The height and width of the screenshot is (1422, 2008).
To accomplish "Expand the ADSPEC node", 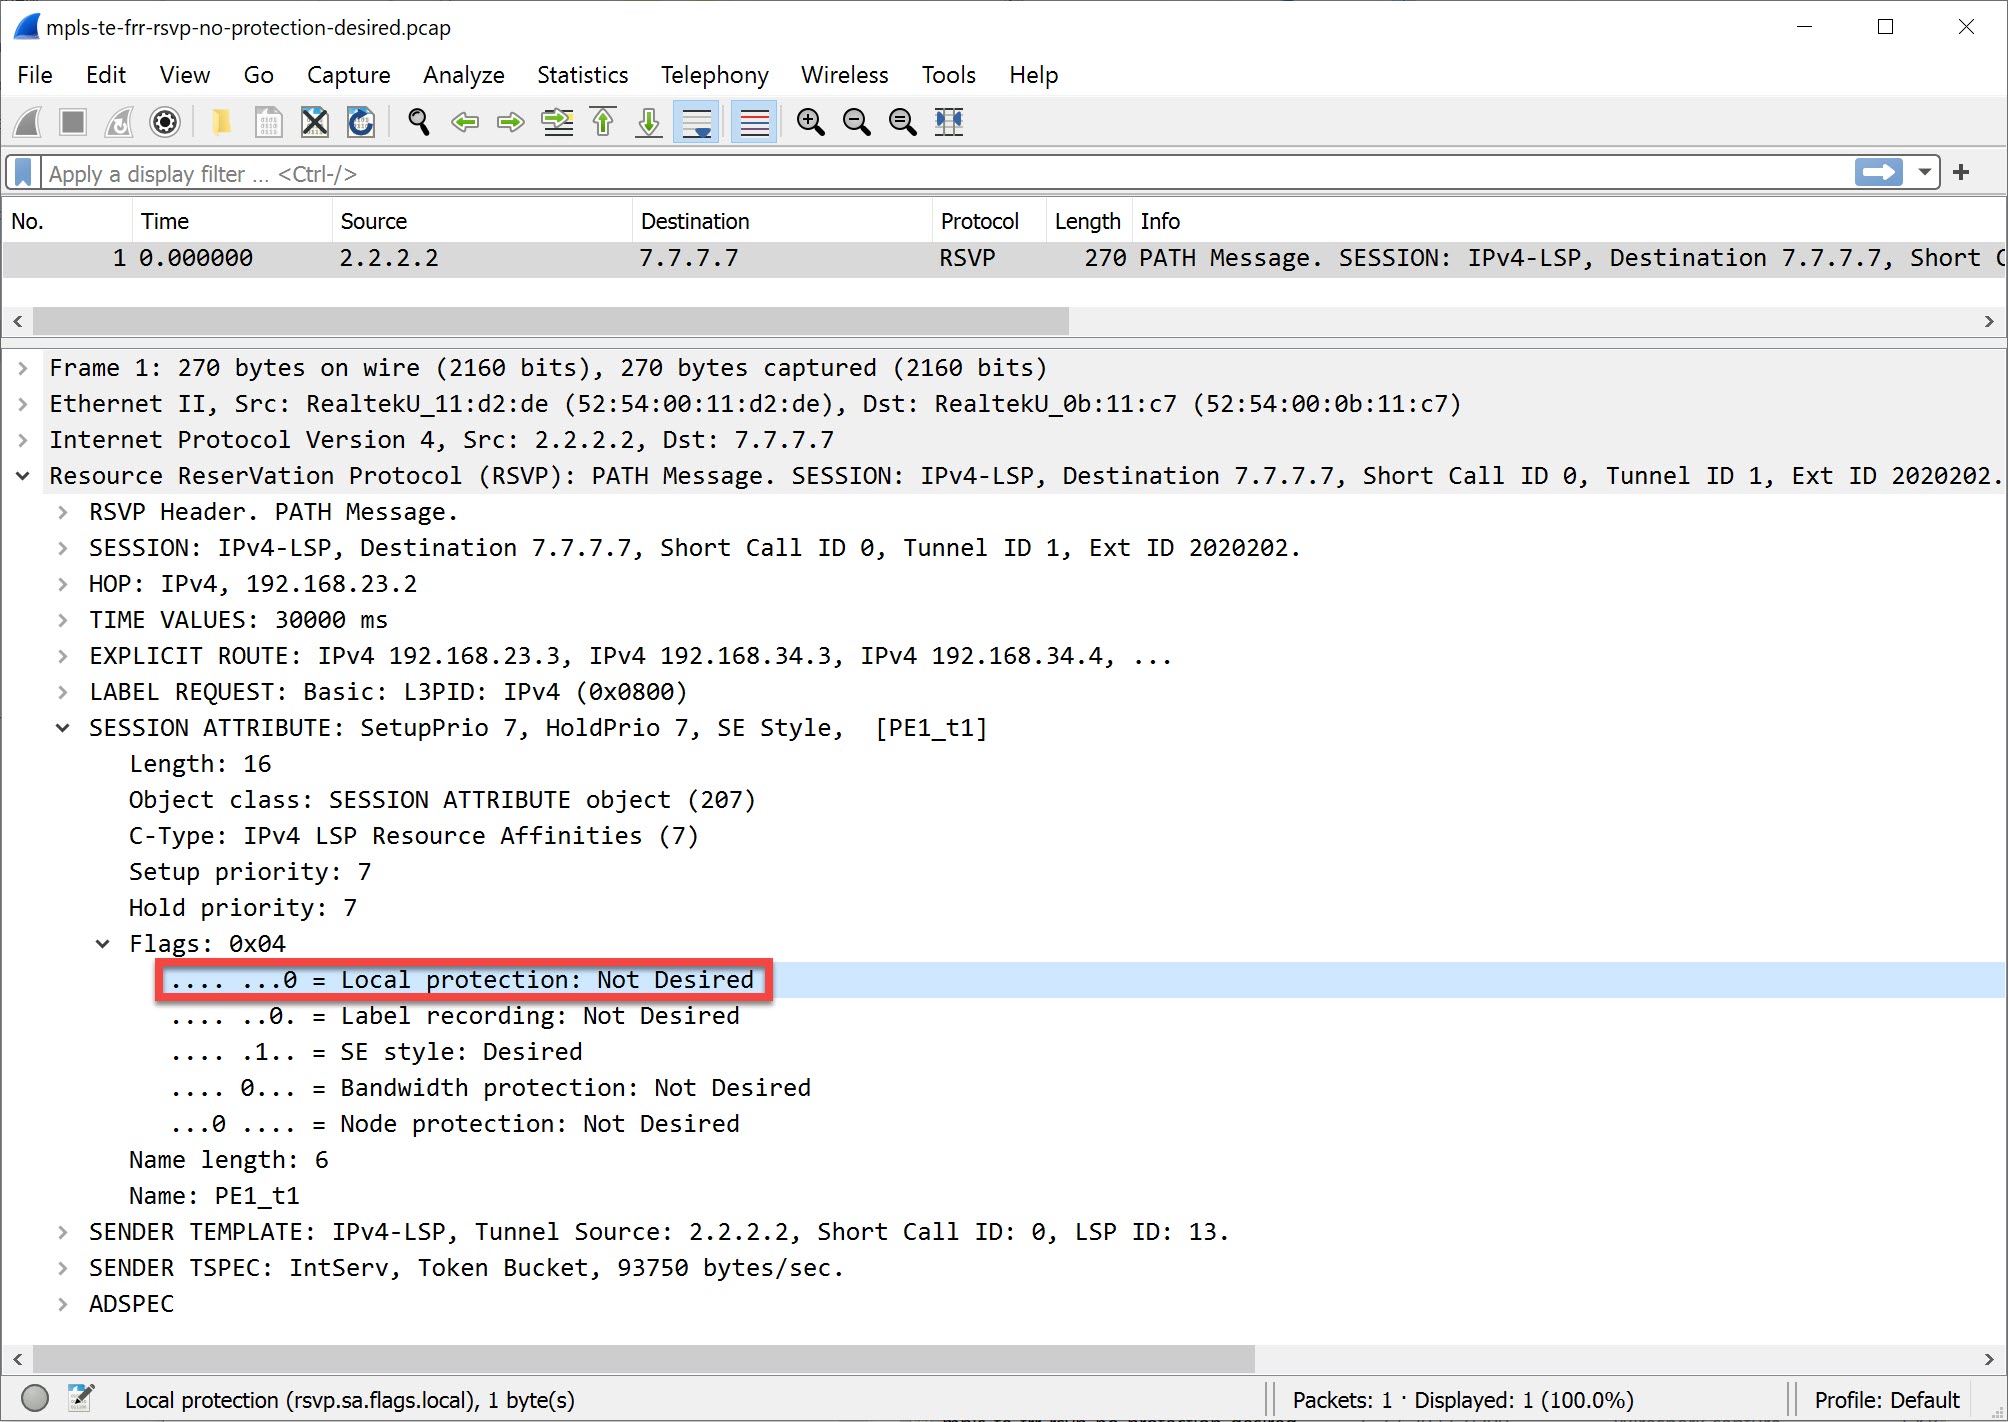I will (62, 1304).
